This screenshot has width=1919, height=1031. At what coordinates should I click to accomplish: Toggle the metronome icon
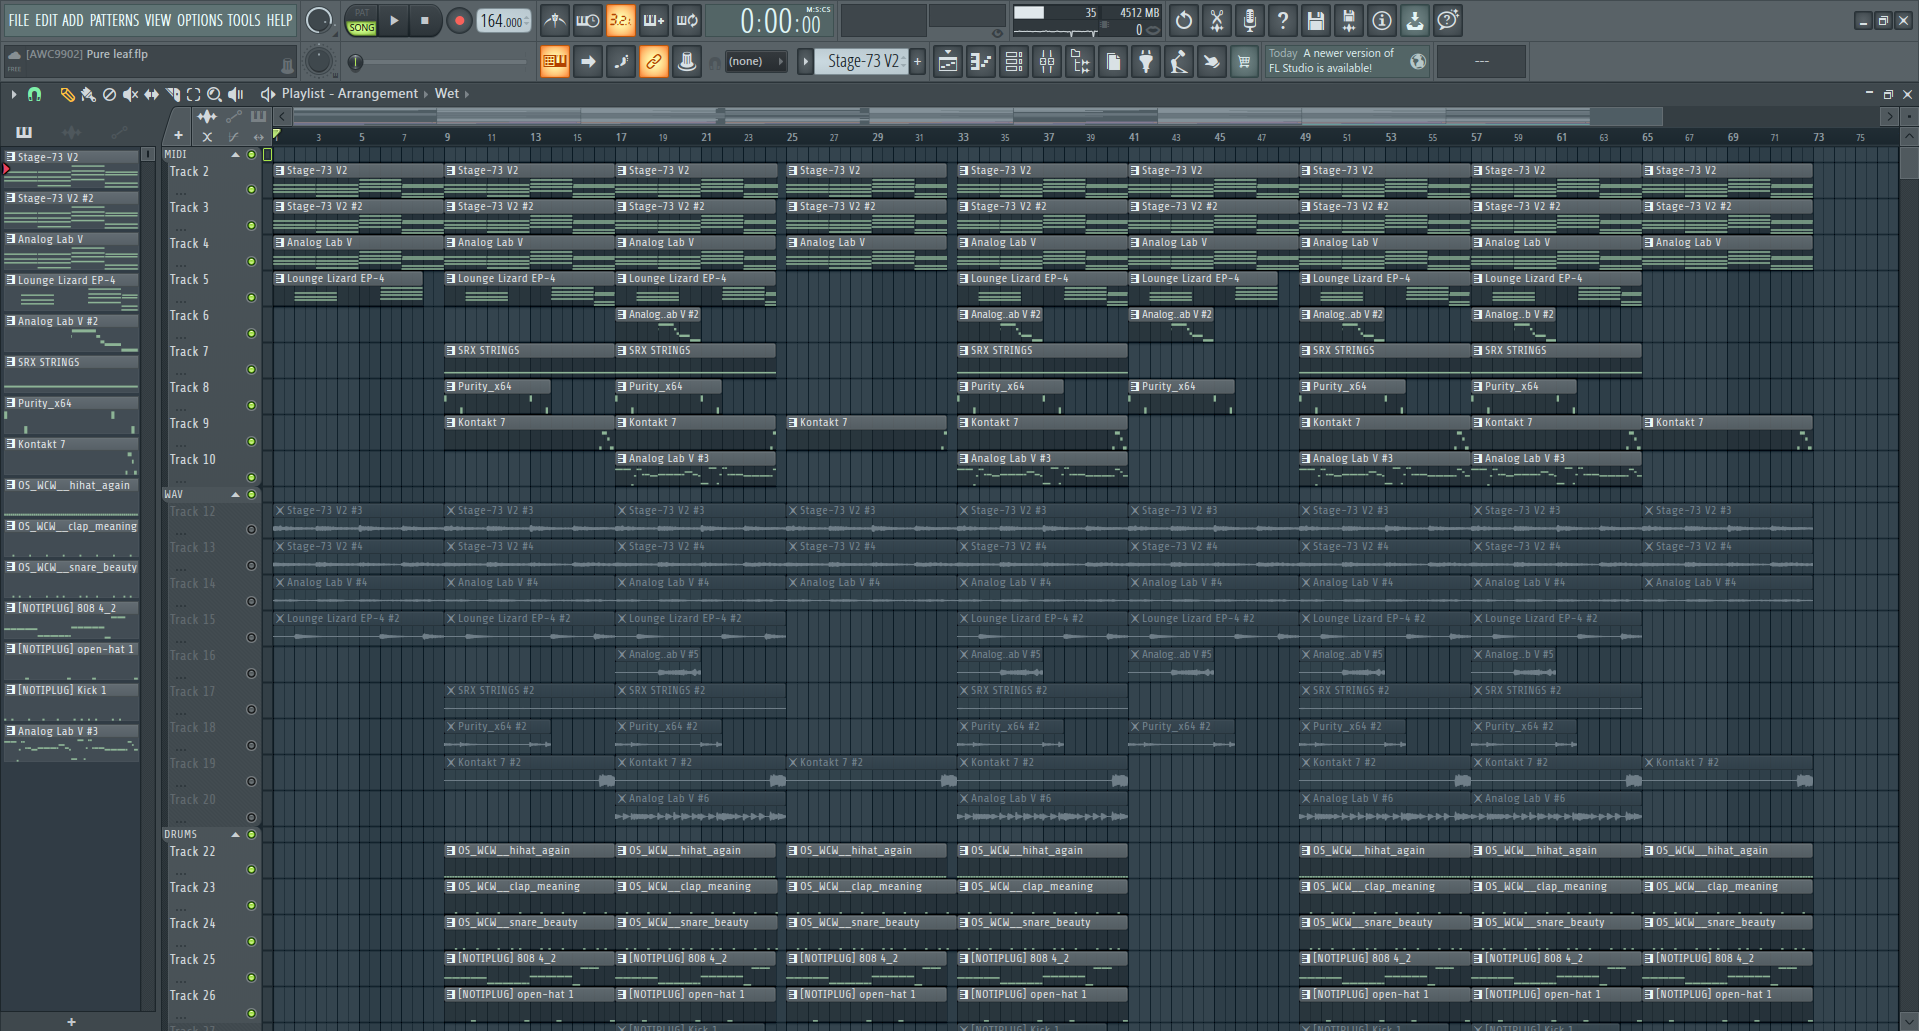tap(555, 20)
